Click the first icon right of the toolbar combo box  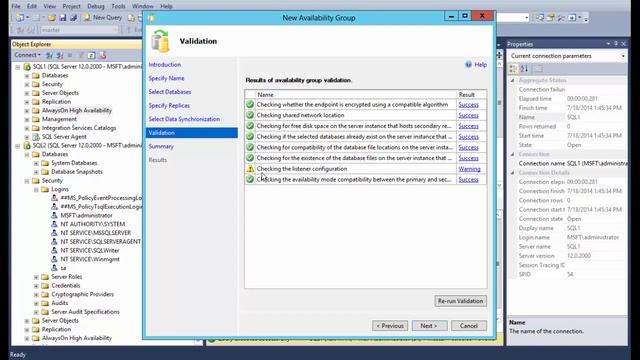[x=540, y=18]
